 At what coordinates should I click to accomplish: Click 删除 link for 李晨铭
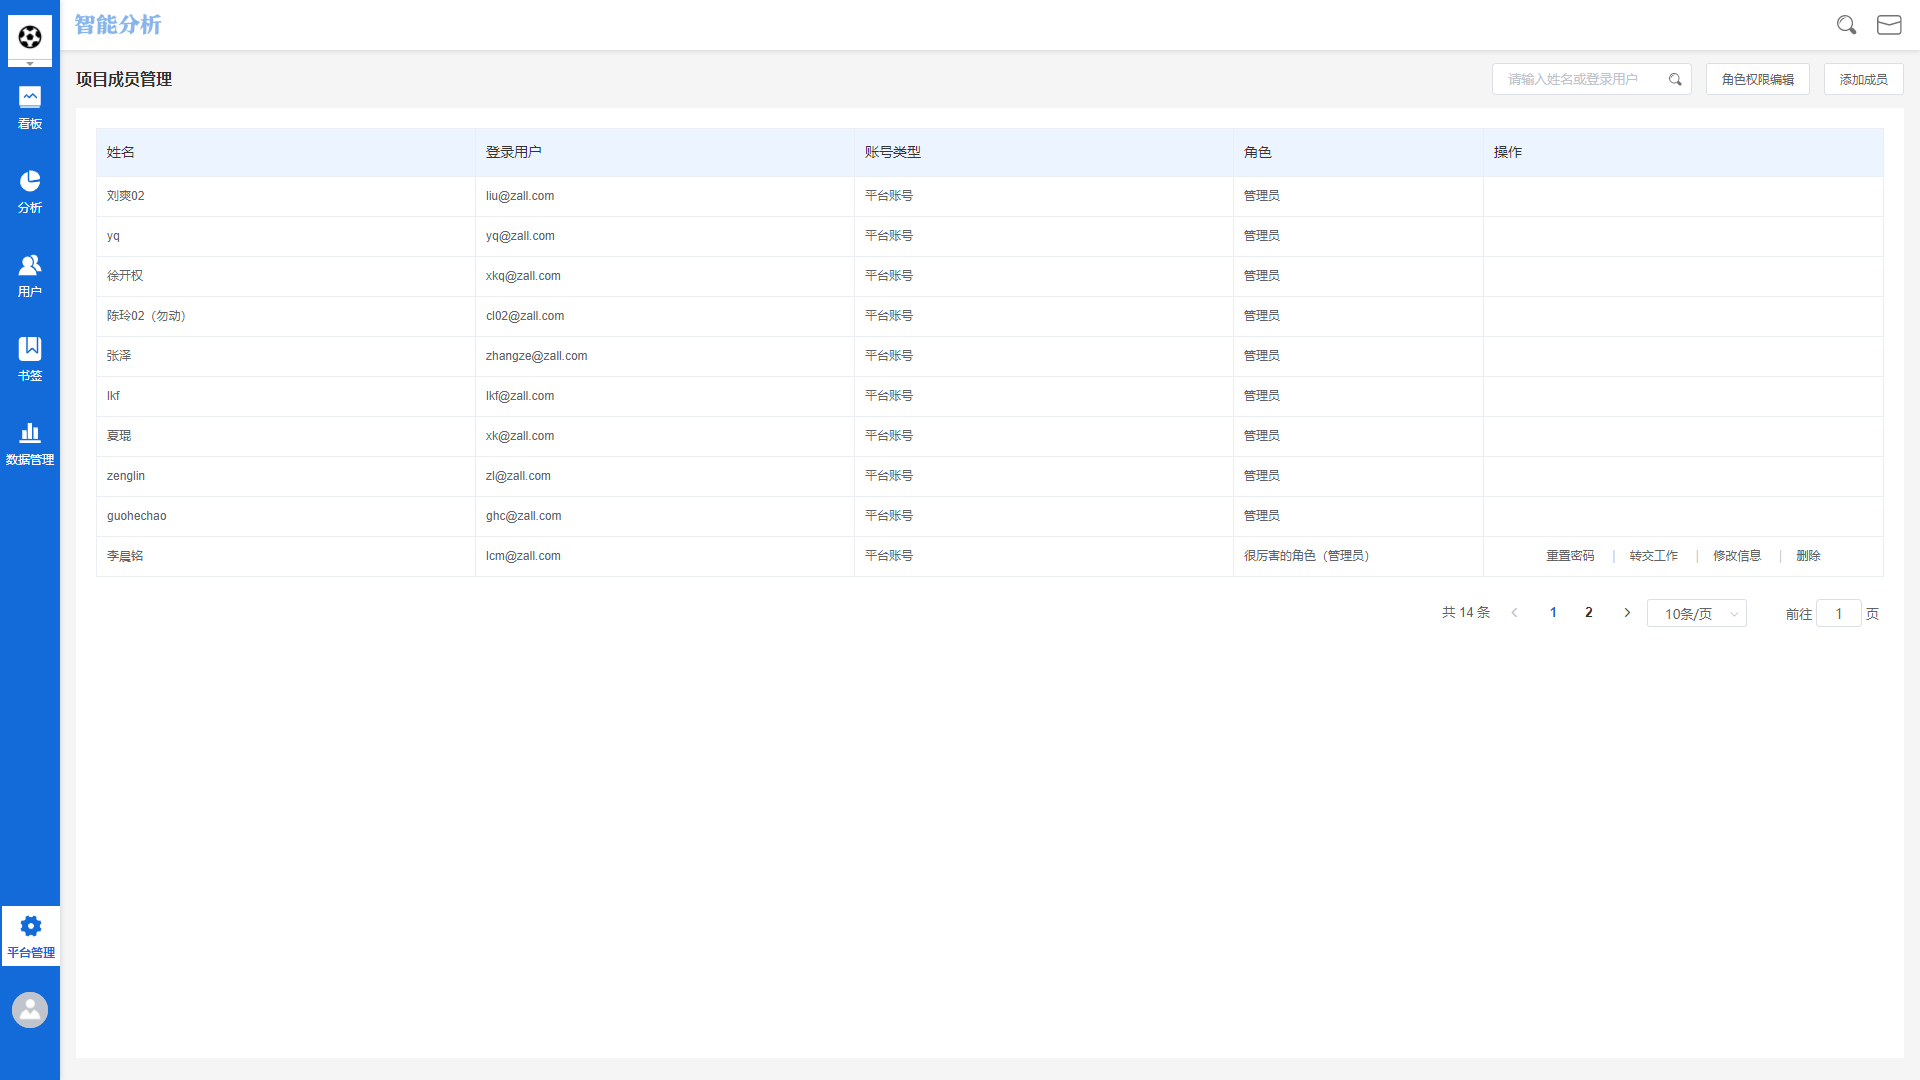pyautogui.click(x=1808, y=556)
